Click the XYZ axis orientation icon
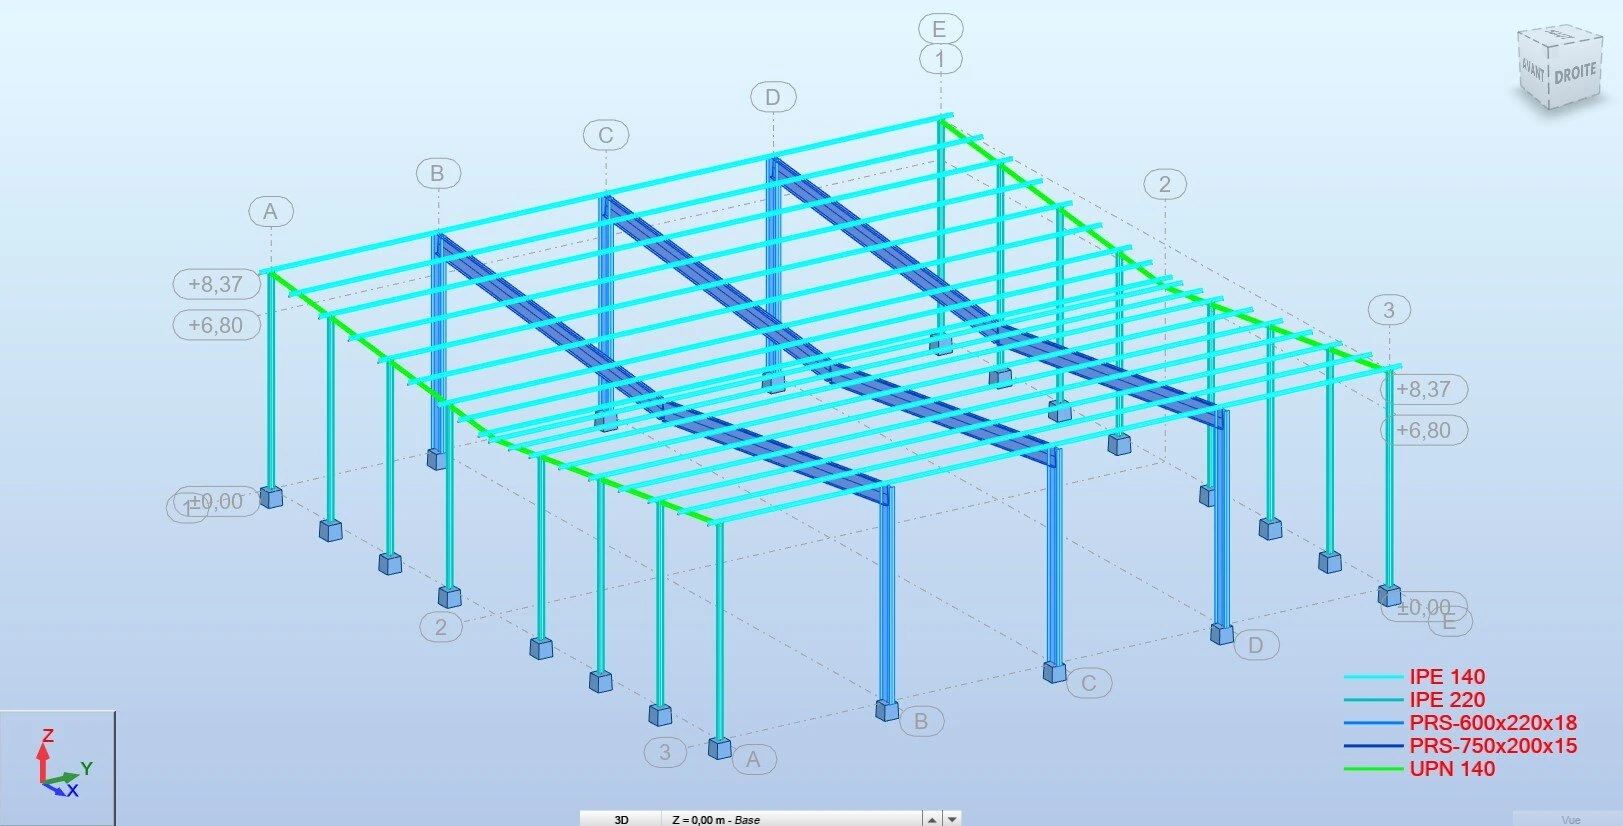This screenshot has height=826, width=1623. 57,766
